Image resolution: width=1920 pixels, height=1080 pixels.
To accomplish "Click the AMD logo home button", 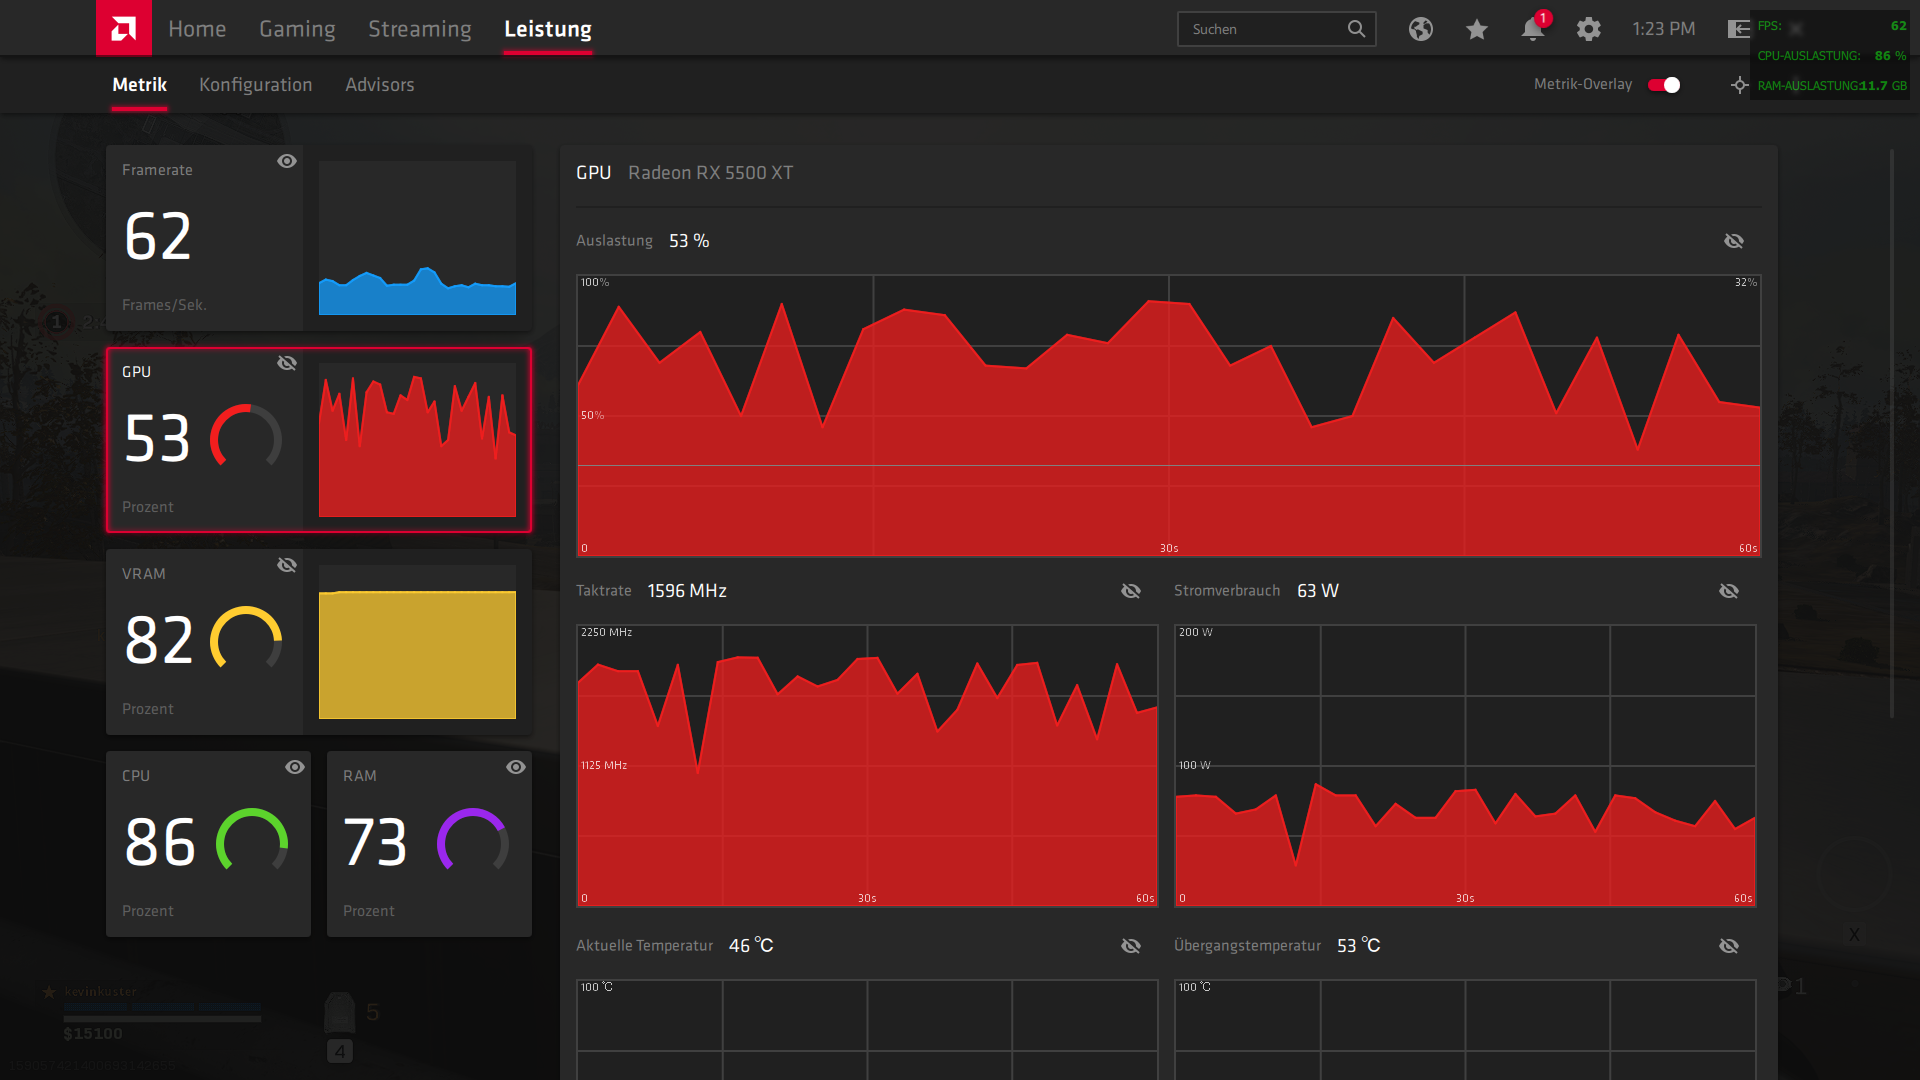I will point(124,28).
